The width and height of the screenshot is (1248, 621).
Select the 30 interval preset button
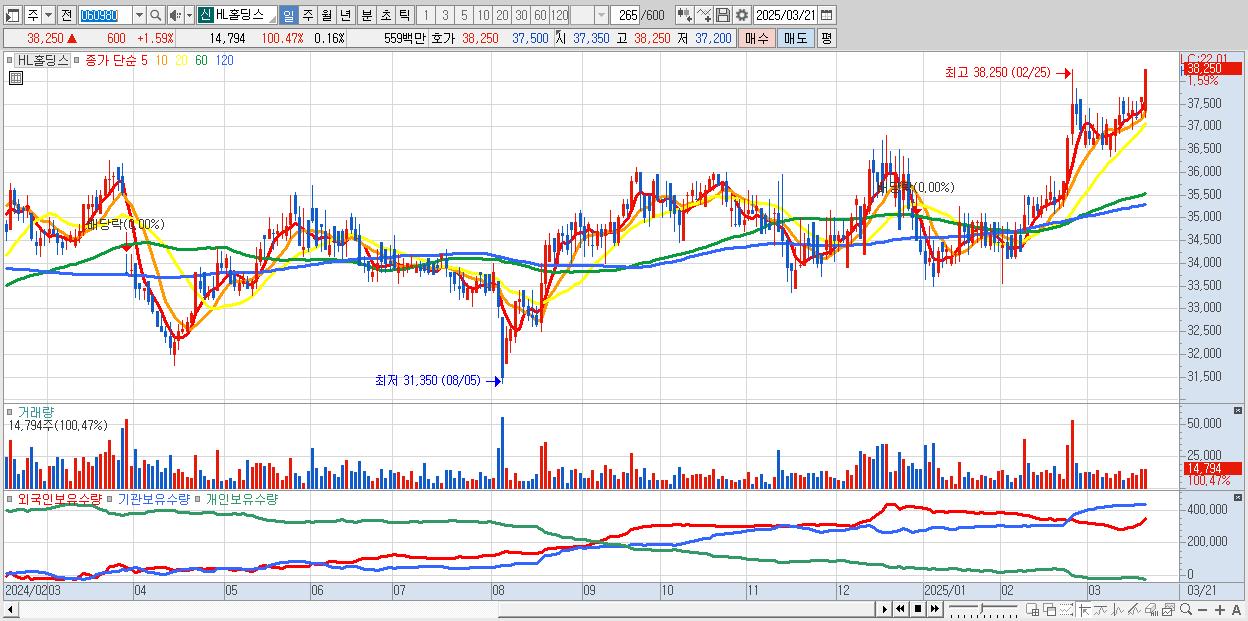521,15
